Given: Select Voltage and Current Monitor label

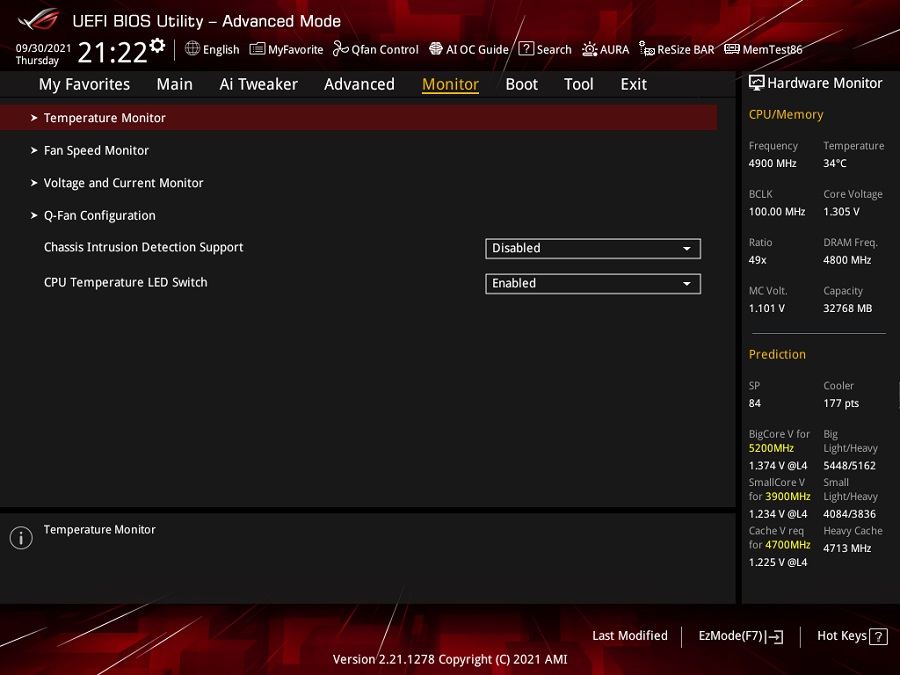Looking at the screenshot, I should click(123, 183).
